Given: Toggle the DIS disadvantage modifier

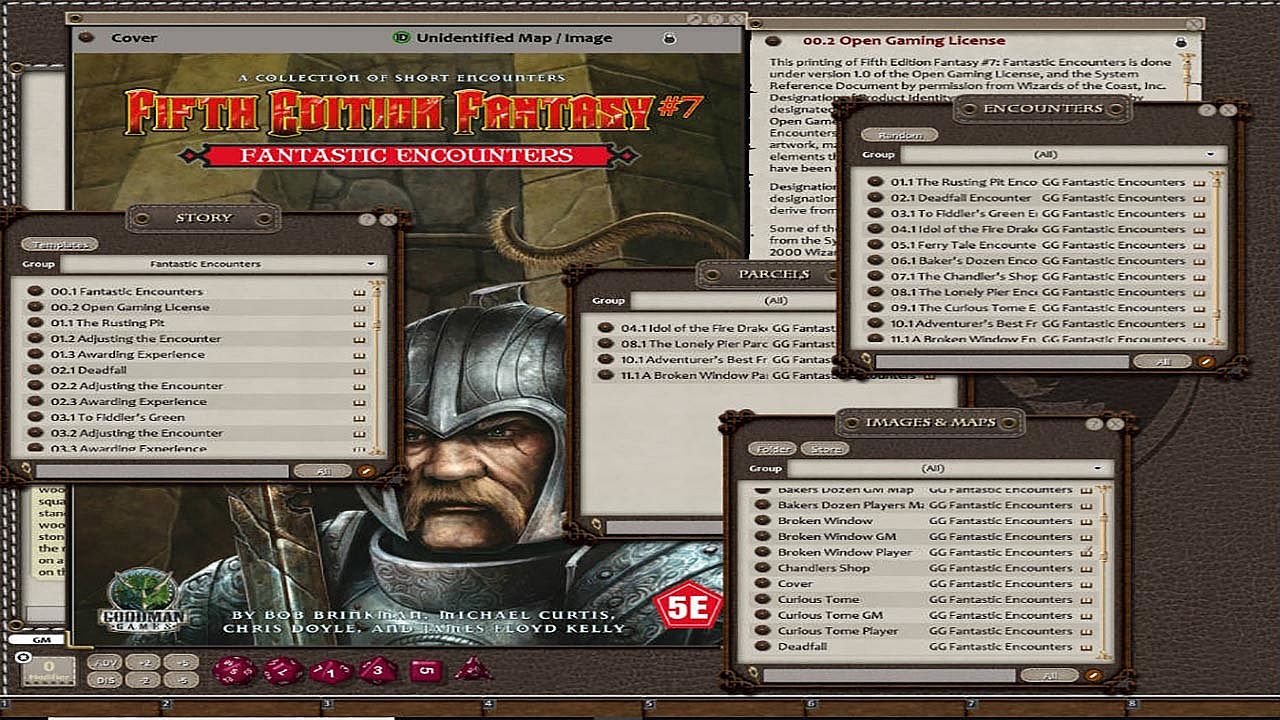Looking at the screenshot, I should 104,680.
